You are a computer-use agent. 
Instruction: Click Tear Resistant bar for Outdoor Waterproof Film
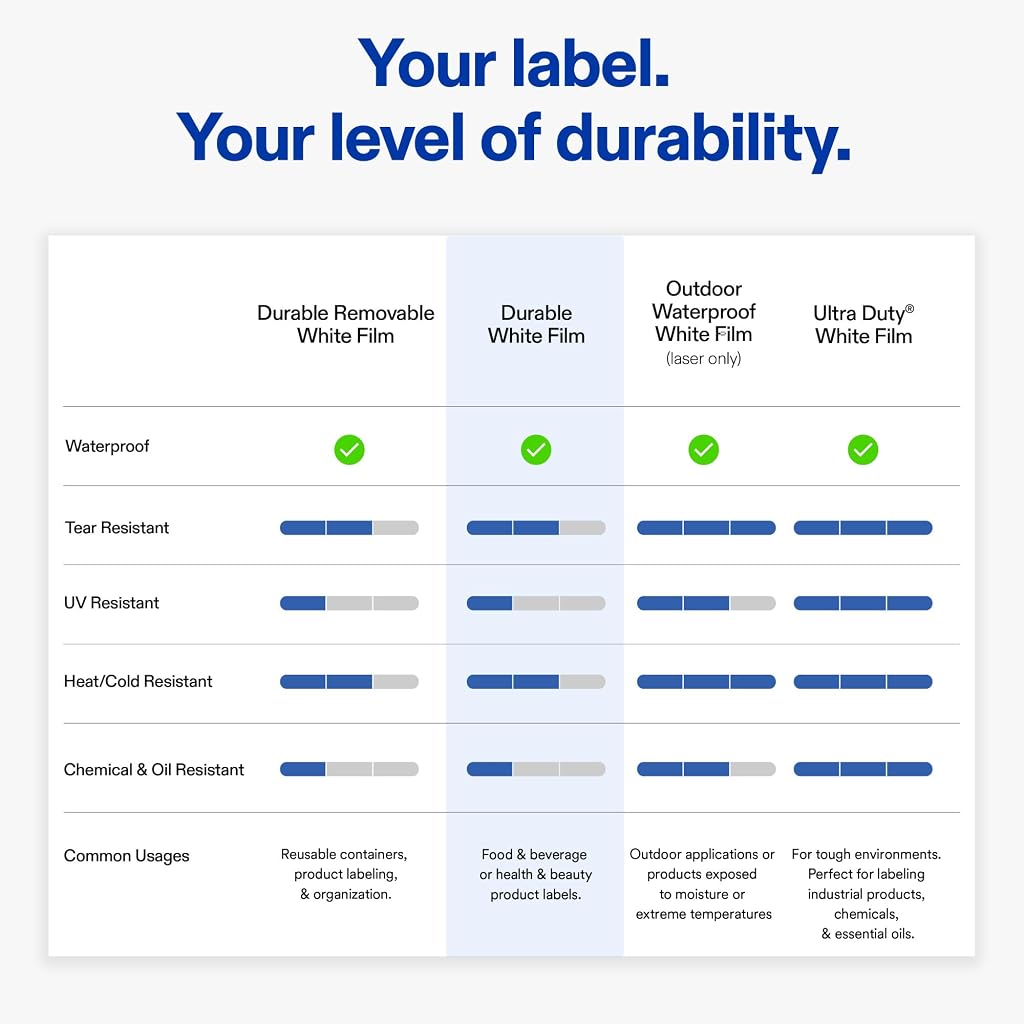tap(706, 528)
